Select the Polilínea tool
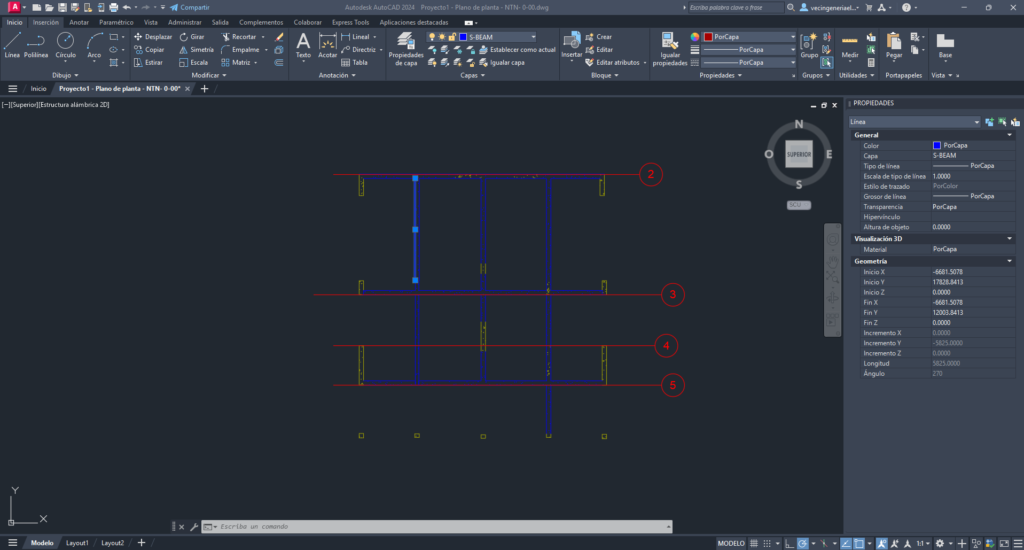The image size is (1024, 550). (36, 44)
